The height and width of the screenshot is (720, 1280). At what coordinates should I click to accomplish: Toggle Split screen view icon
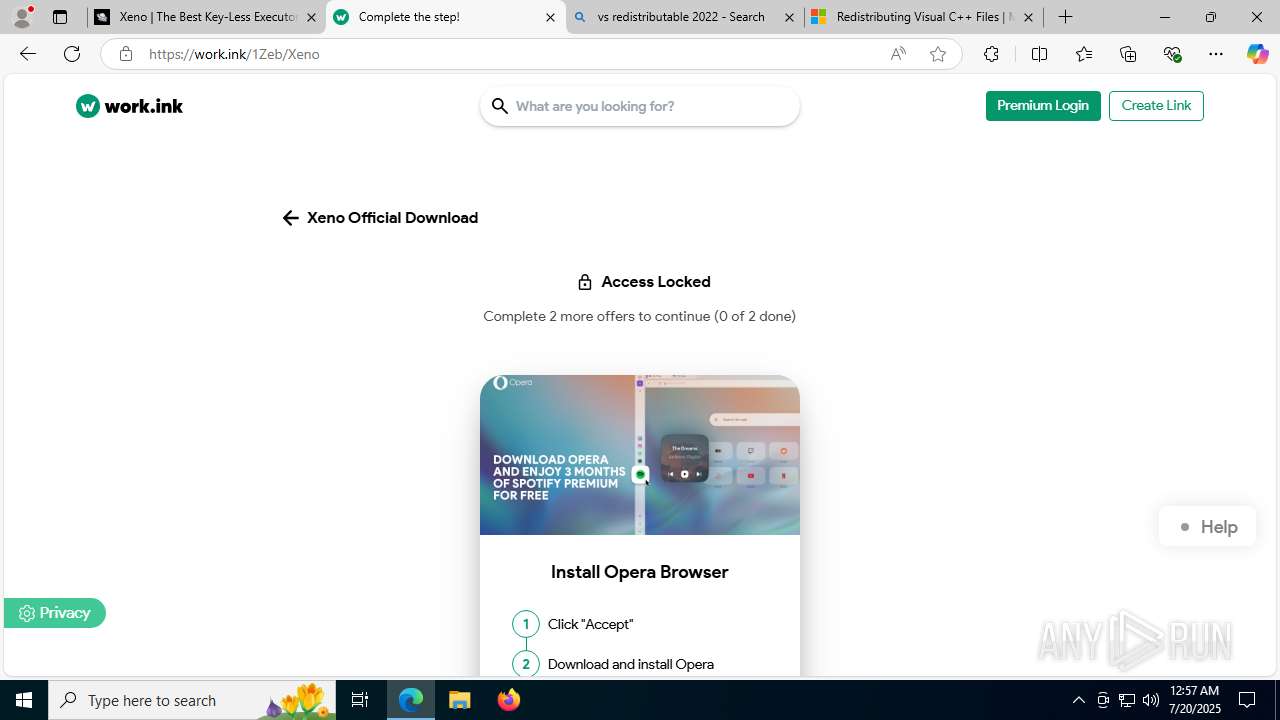pyautogui.click(x=1039, y=54)
